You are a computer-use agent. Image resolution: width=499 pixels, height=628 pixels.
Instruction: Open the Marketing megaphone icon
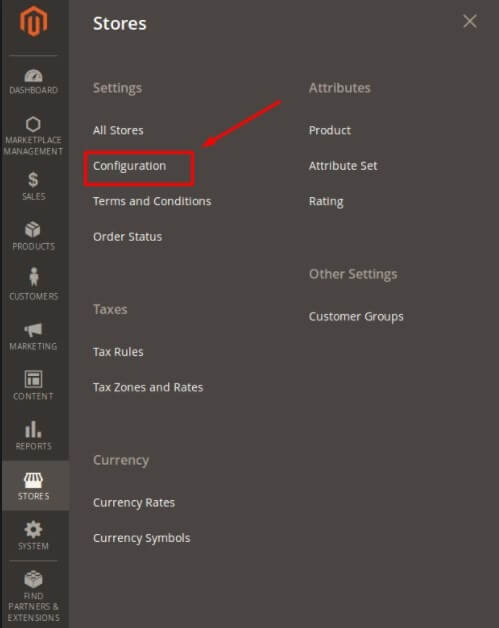[33, 330]
